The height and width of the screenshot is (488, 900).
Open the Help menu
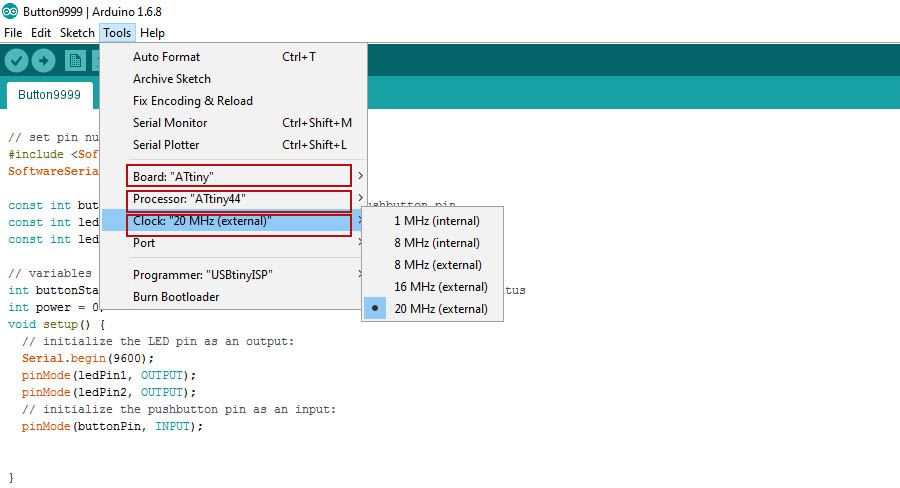click(152, 33)
